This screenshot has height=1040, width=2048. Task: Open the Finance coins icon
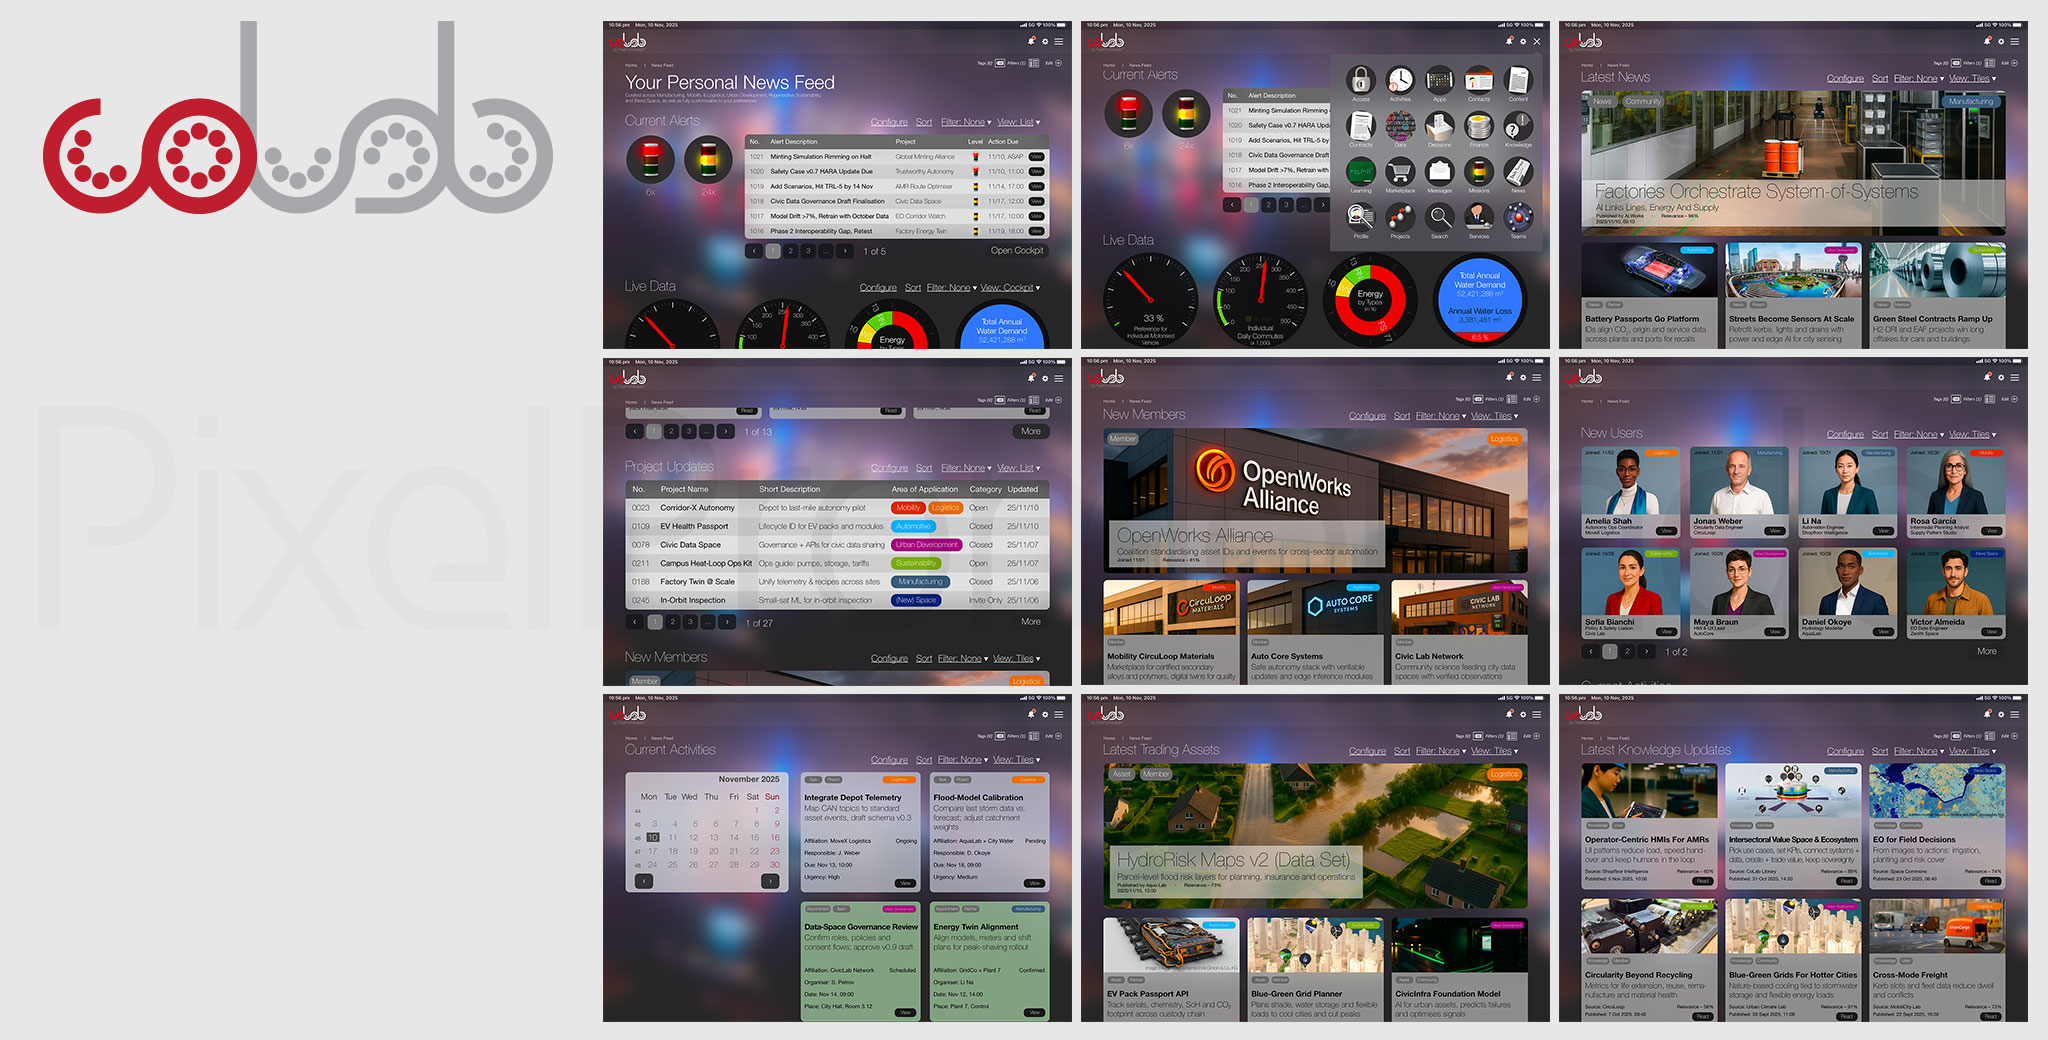(x=1479, y=126)
